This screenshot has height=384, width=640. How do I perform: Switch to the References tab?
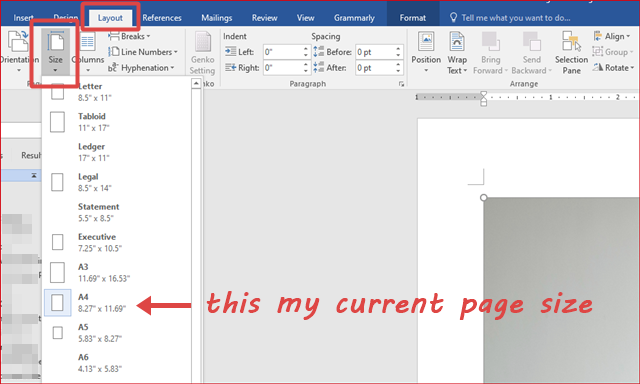click(x=162, y=18)
